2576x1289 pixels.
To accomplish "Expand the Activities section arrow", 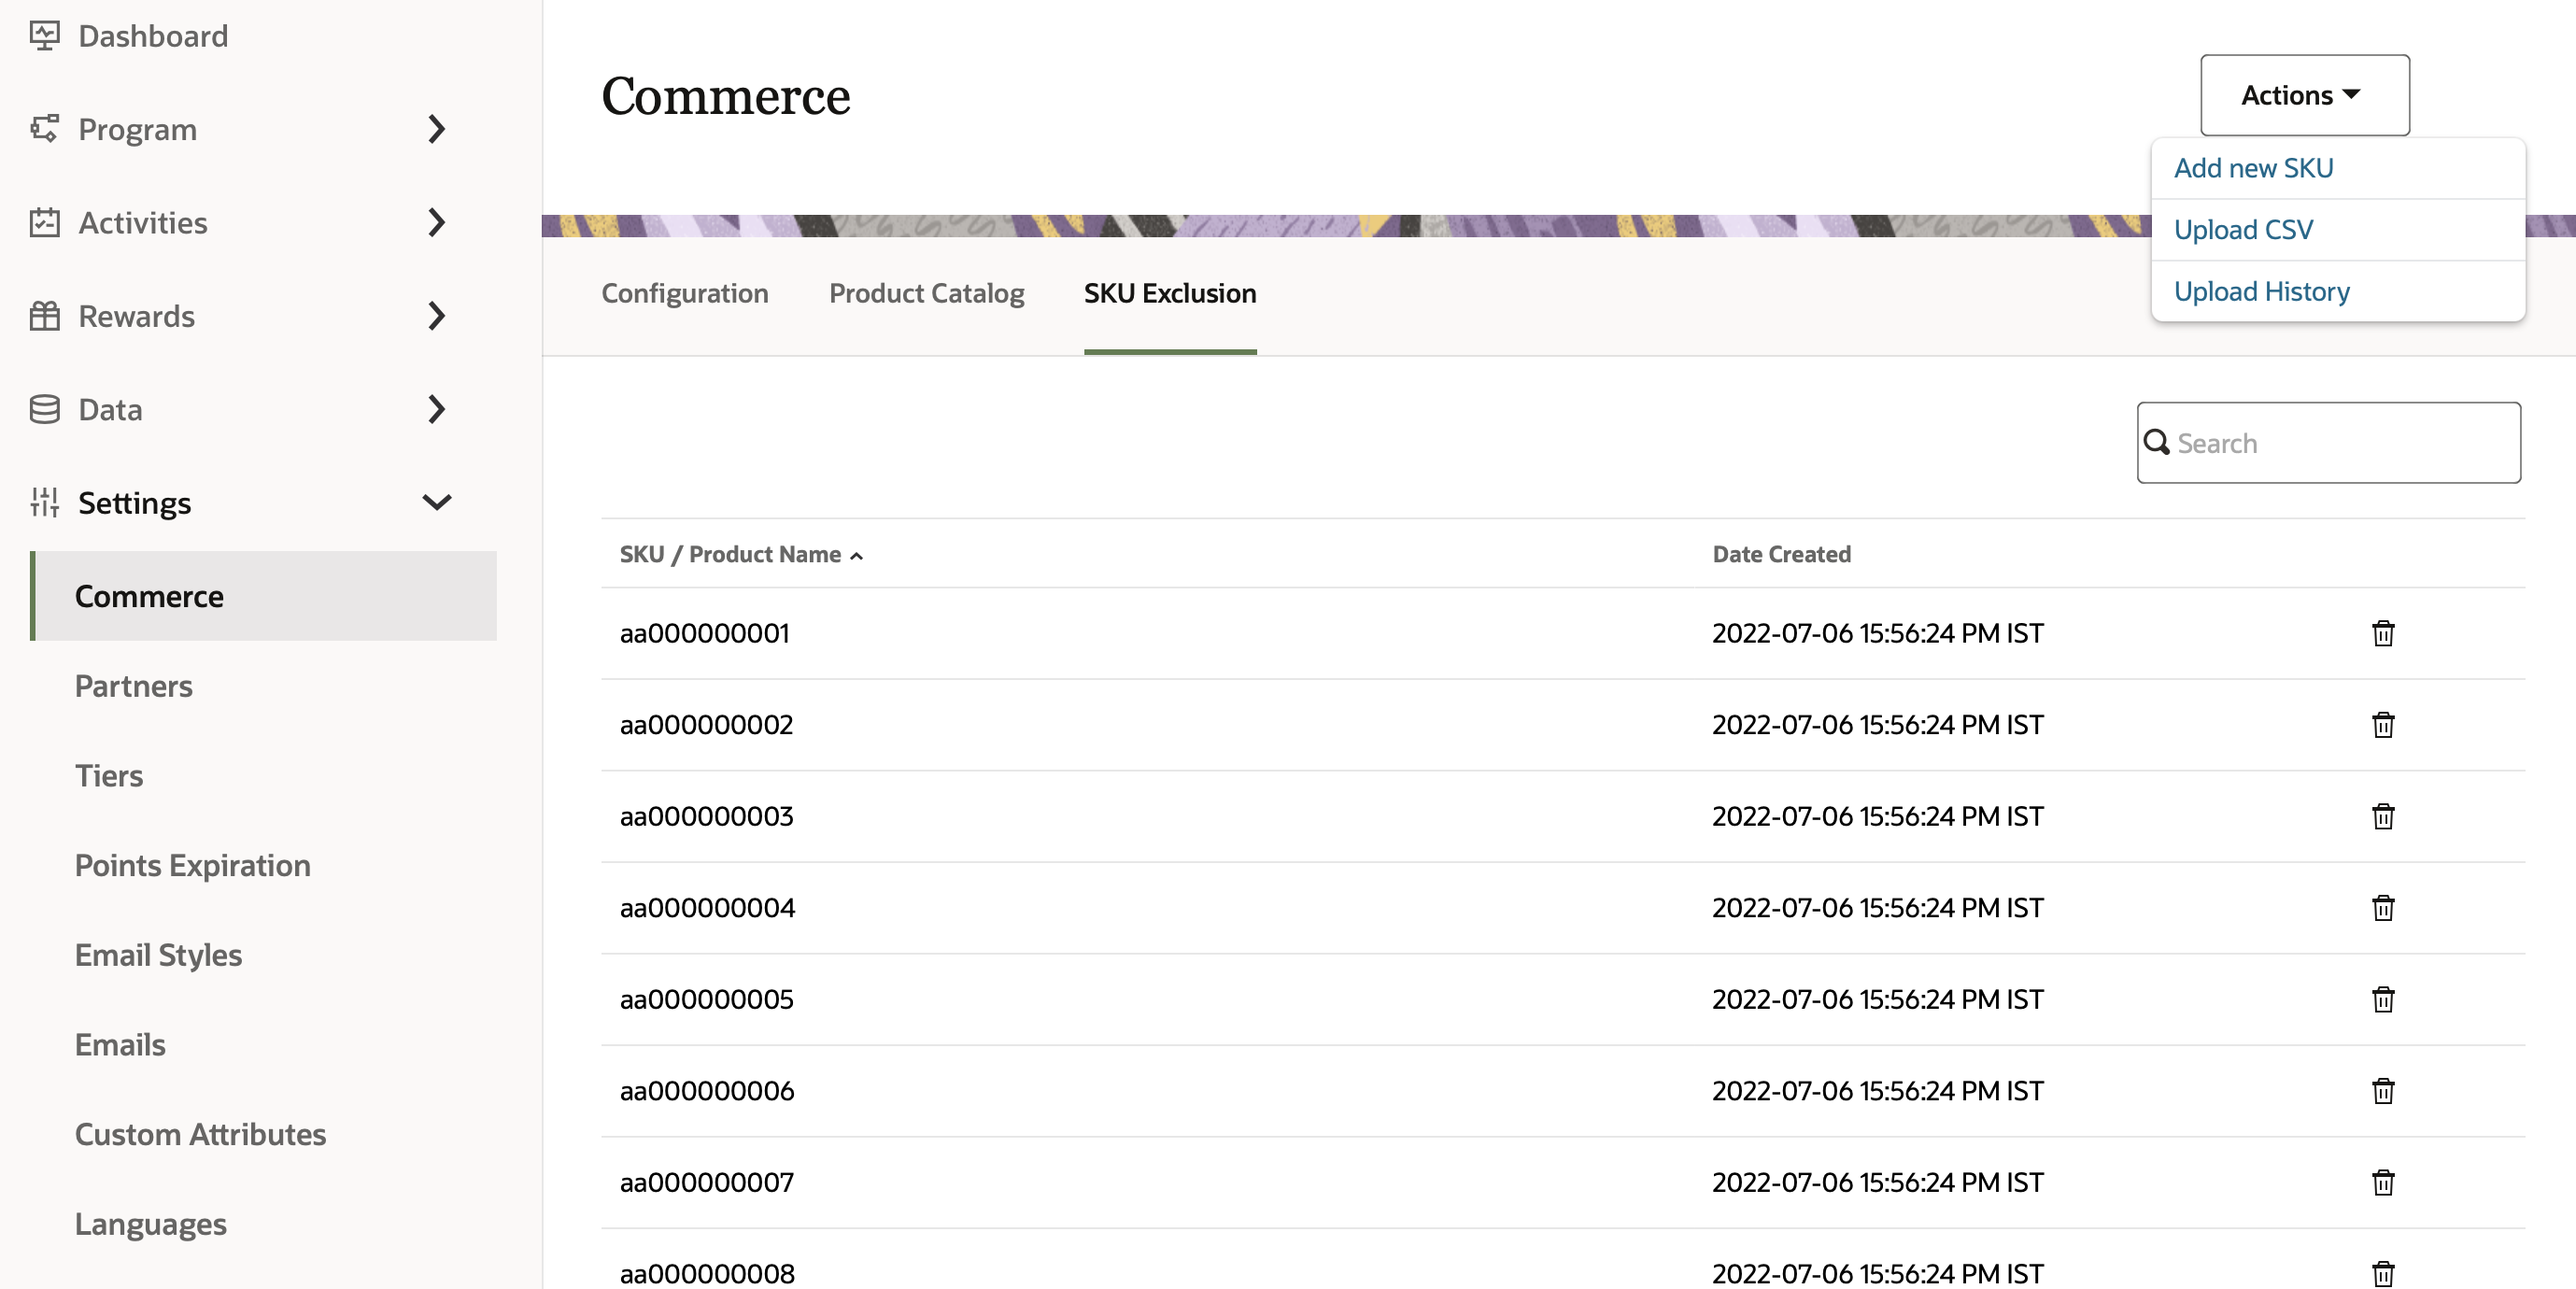I will pyautogui.click(x=436, y=222).
